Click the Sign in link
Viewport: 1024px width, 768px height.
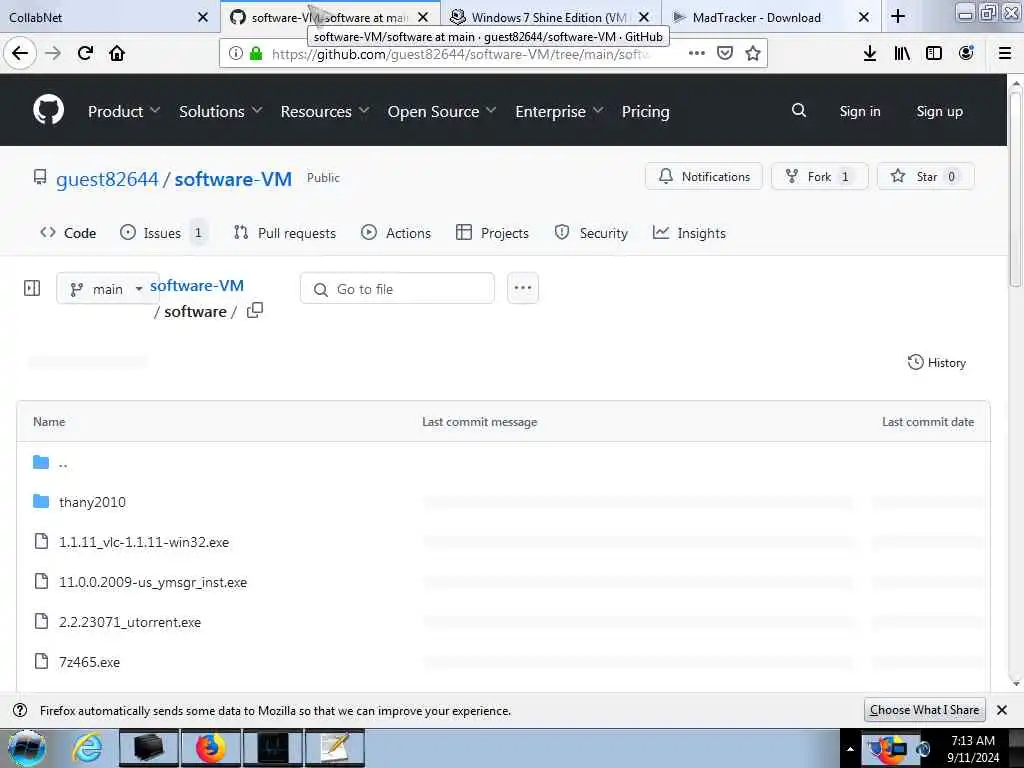(859, 111)
